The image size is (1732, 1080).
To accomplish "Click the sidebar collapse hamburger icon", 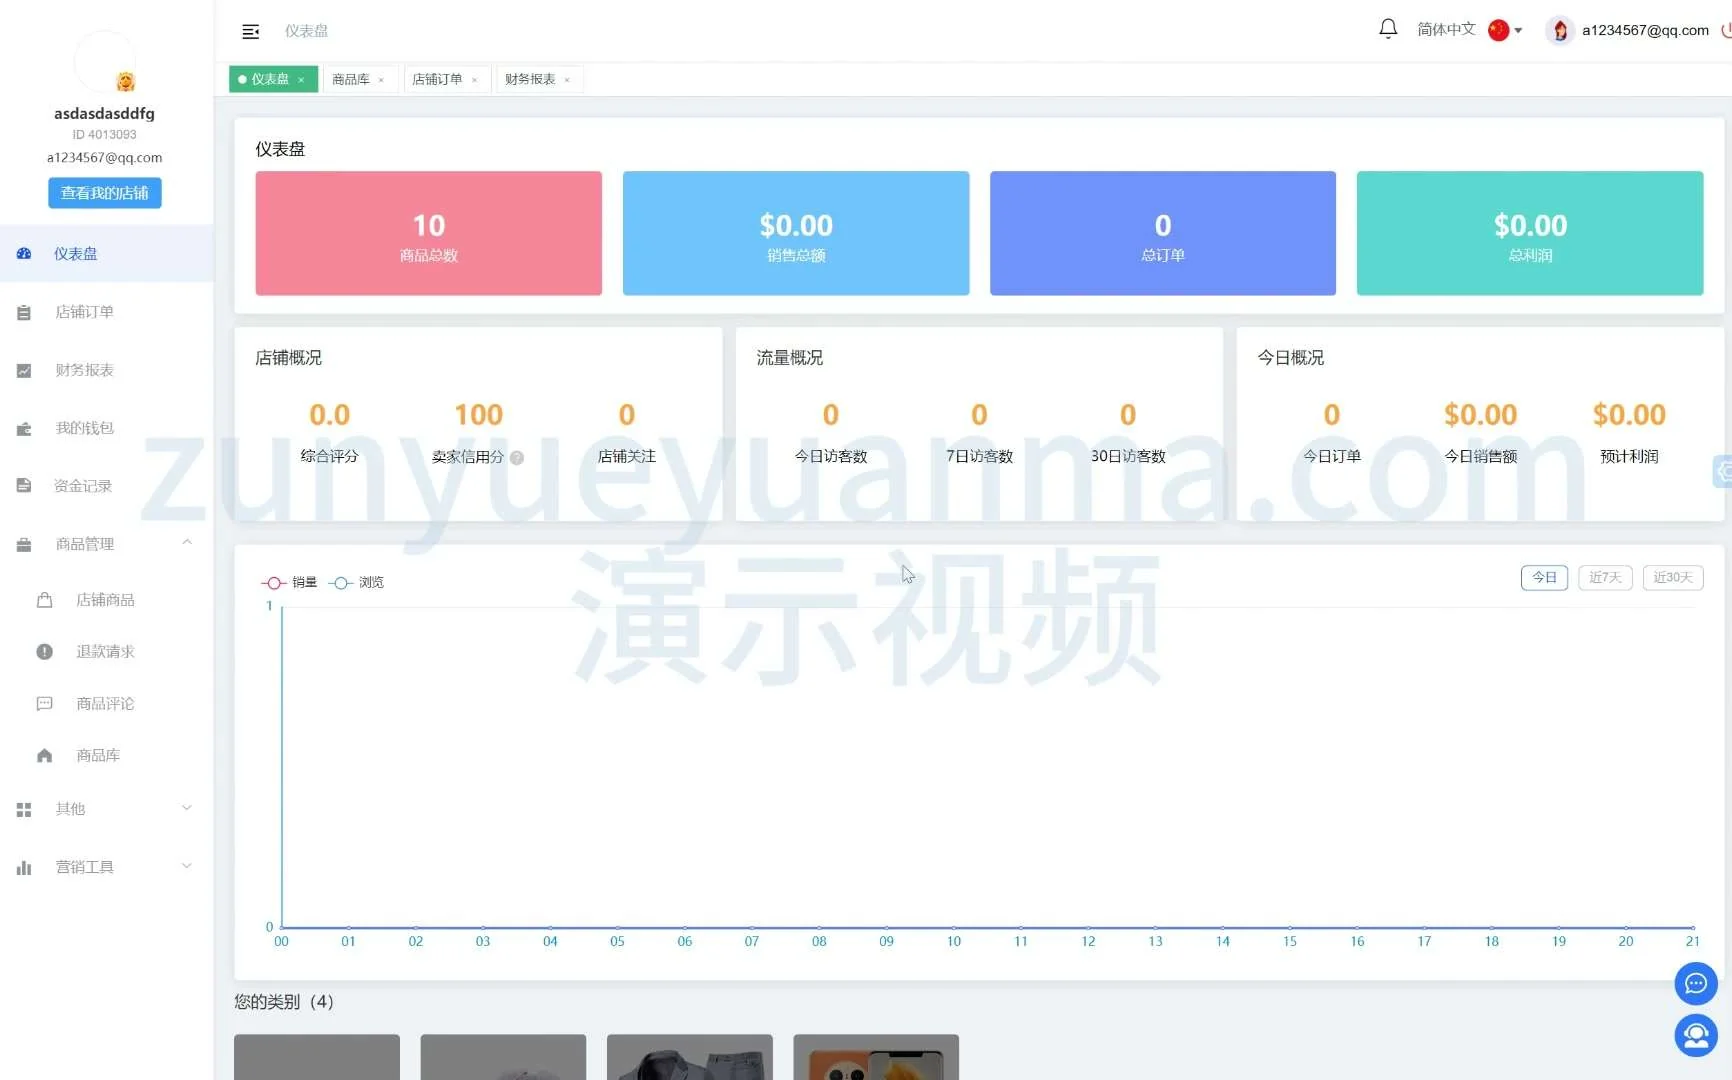I will point(251,32).
